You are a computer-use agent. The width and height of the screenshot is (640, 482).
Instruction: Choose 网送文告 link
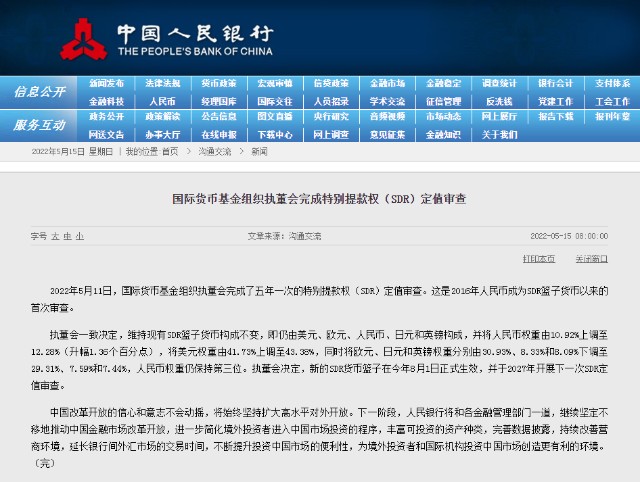(107, 135)
